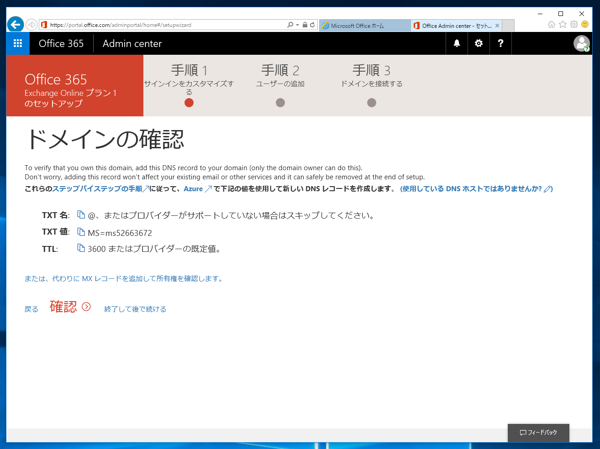
Task: Maximize the browser window
Action: pos(561,14)
